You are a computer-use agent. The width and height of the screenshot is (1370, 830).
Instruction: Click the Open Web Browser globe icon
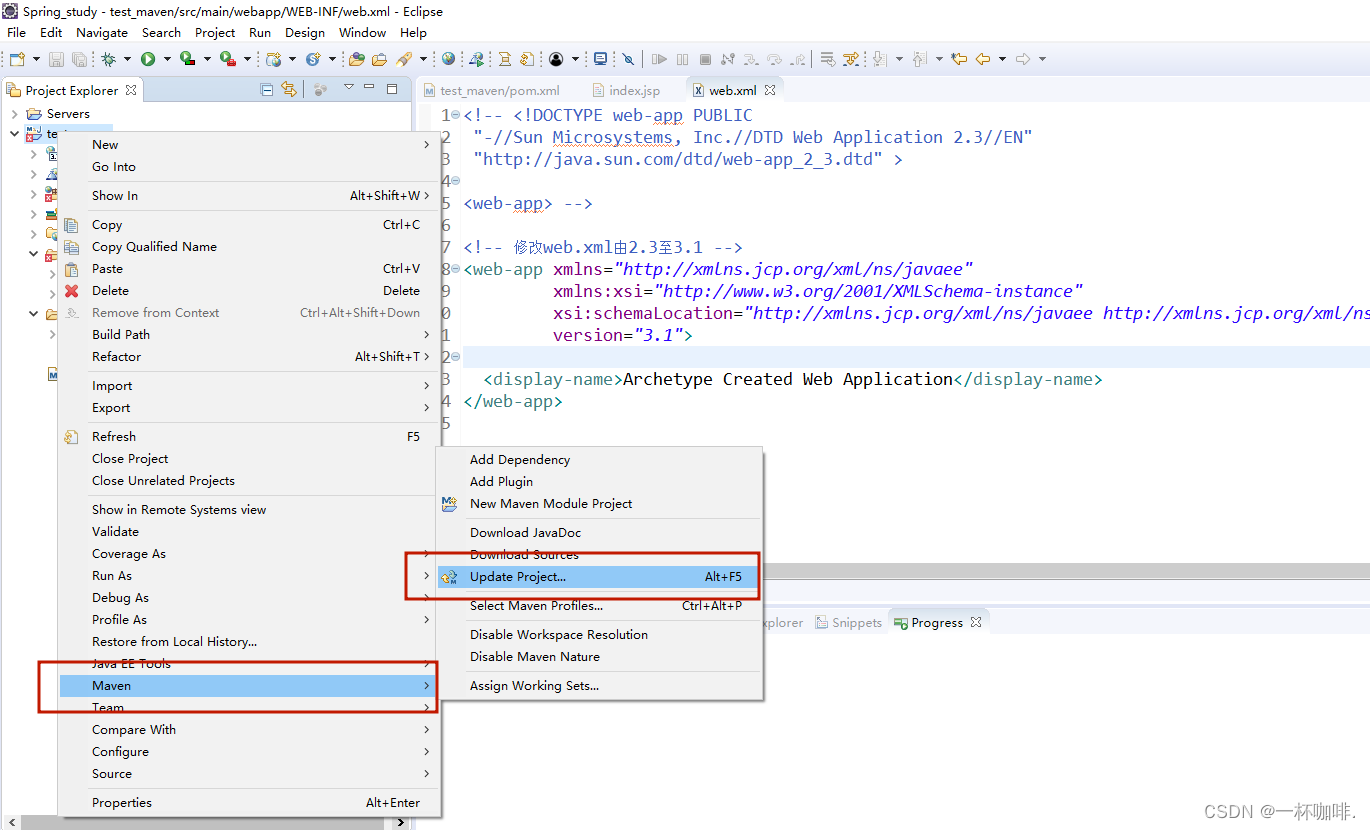click(x=448, y=59)
